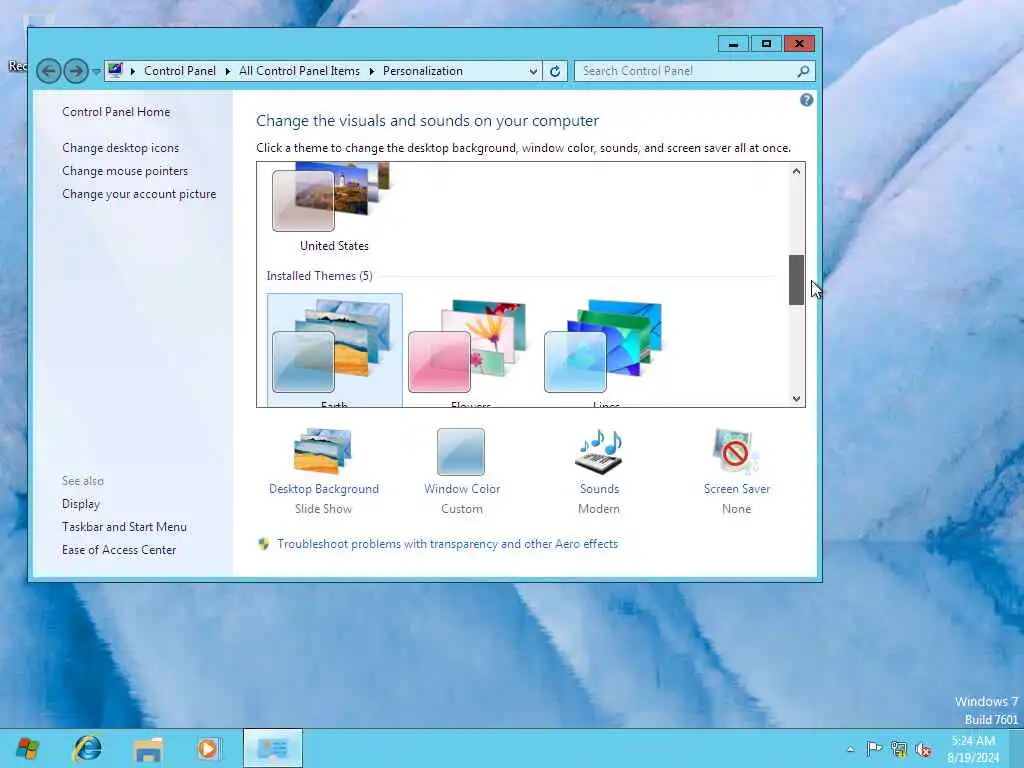1024x768 pixels.
Task: Open the Sounds music notes icon
Action: point(599,451)
